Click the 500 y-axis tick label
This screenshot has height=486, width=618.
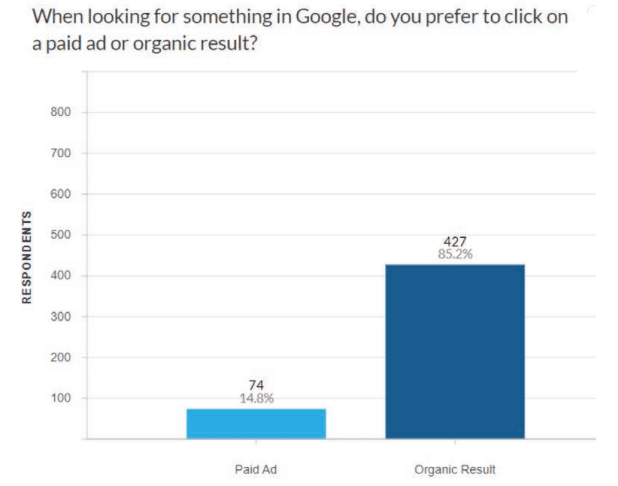point(60,235)
